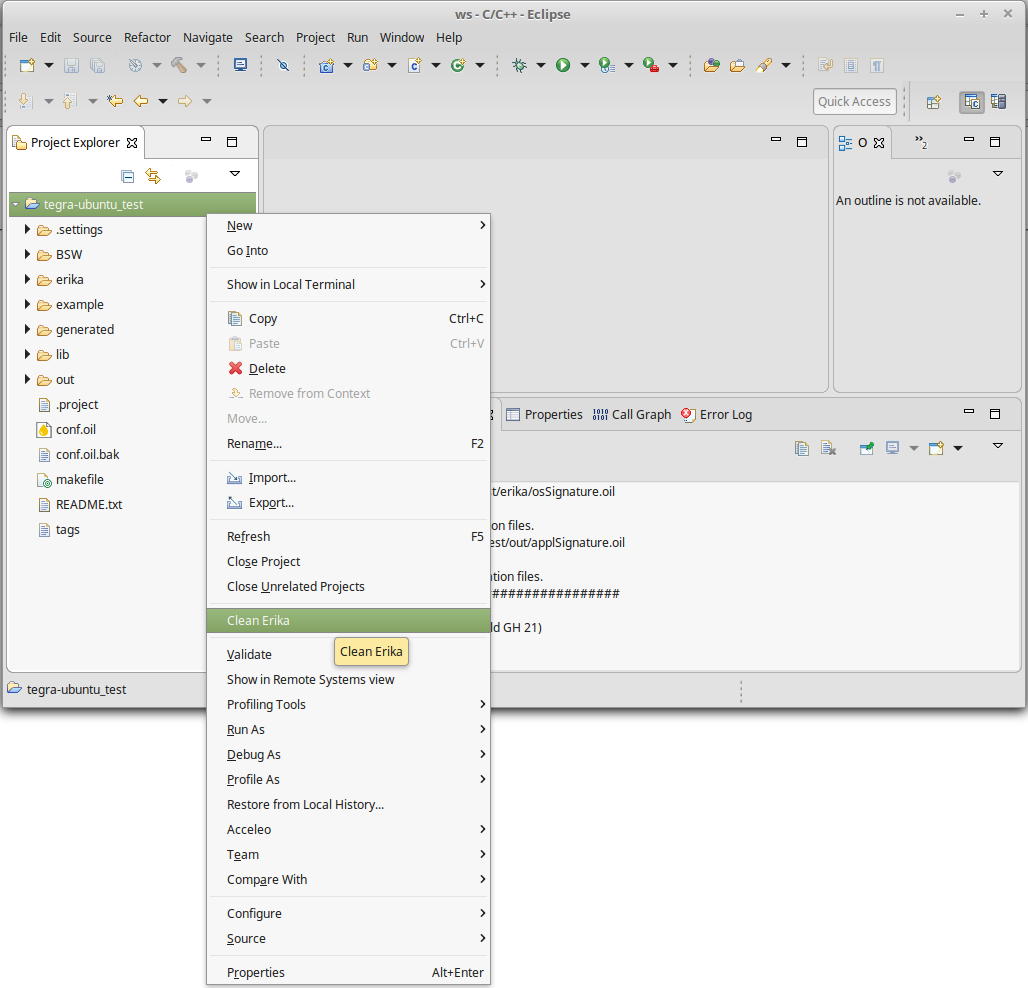Expand the BSW folder
Image resolution: width=1028 pixels, height=988 pixels.
27,254
